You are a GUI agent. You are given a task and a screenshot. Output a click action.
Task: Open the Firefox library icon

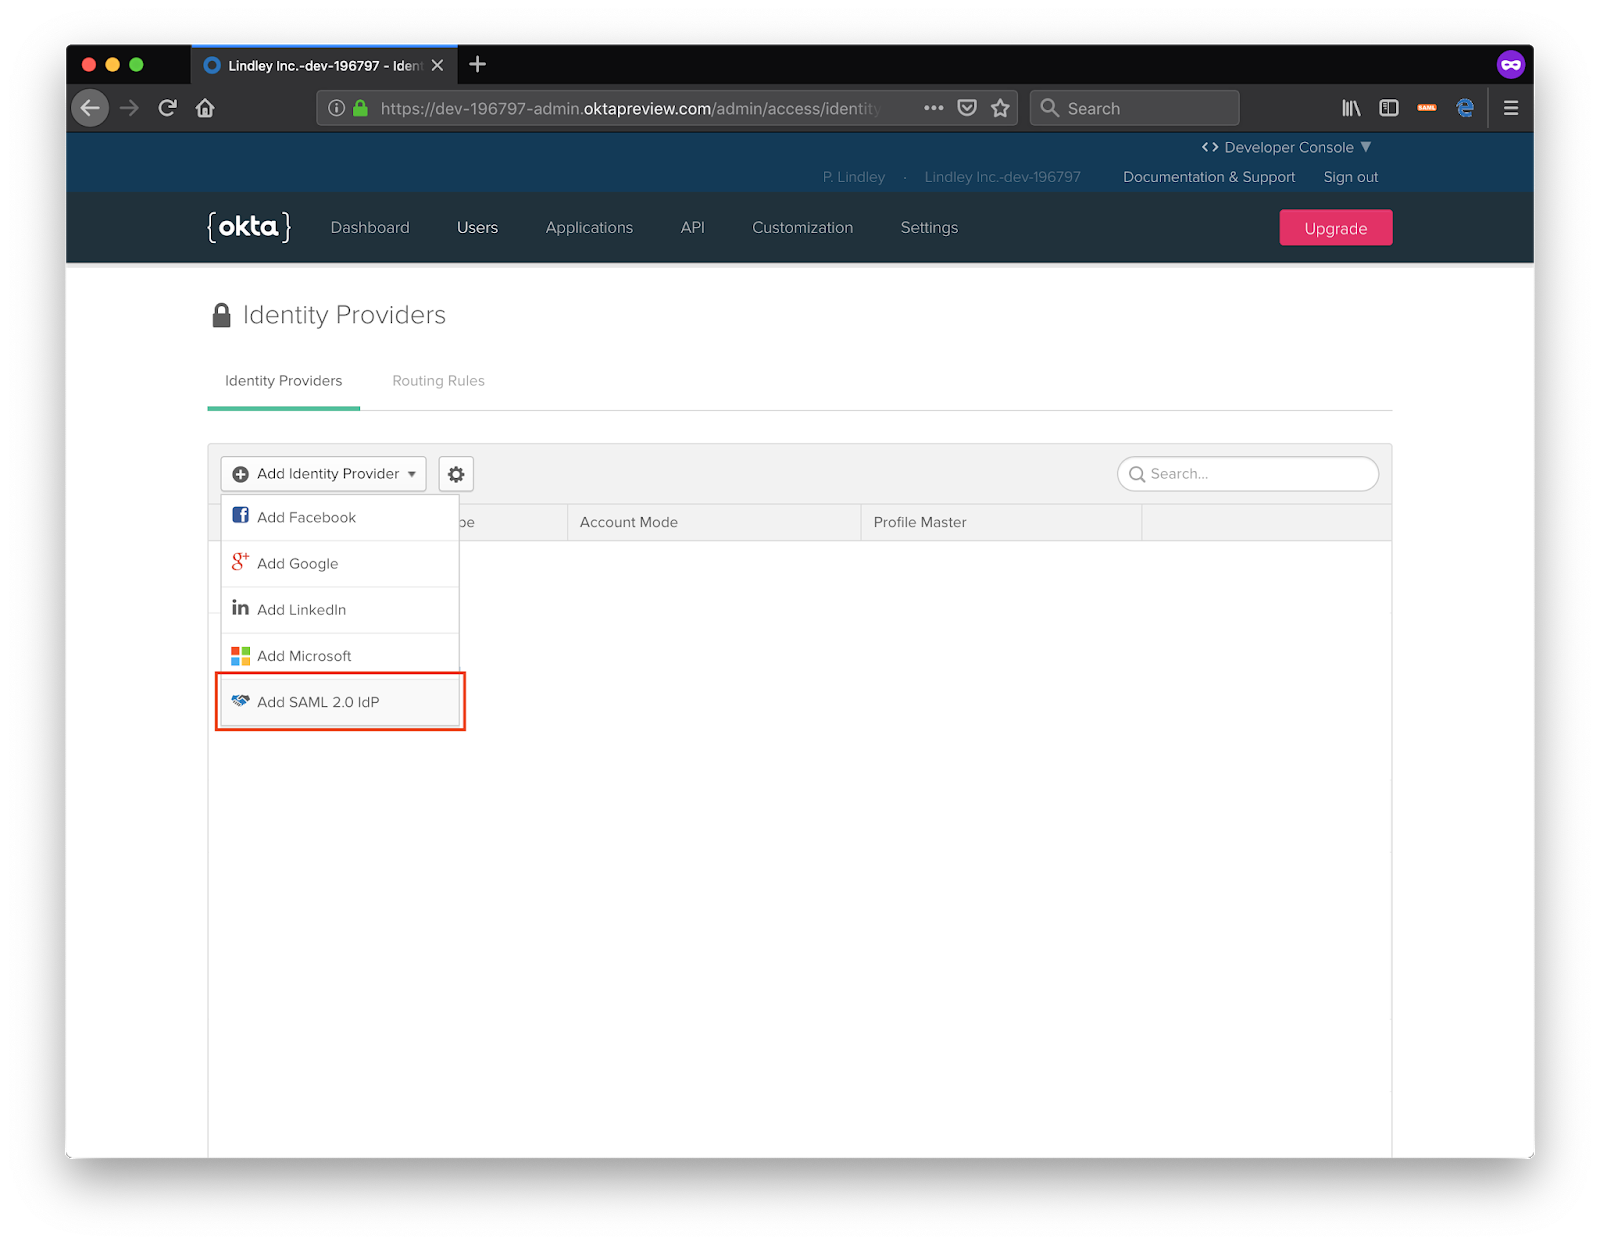click(x=1351, y=108)
